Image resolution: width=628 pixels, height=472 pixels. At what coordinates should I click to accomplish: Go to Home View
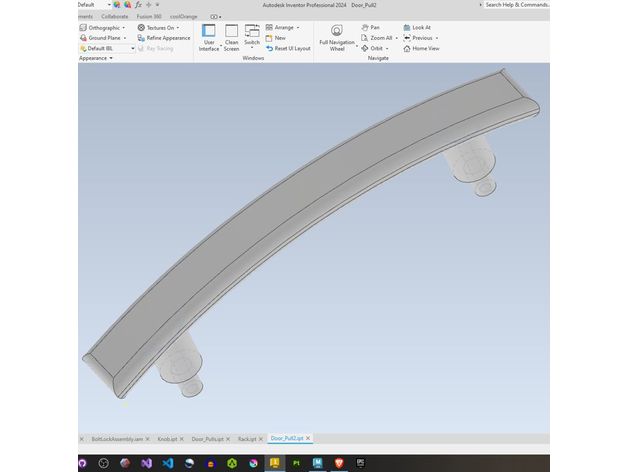[x=420, y=48]
